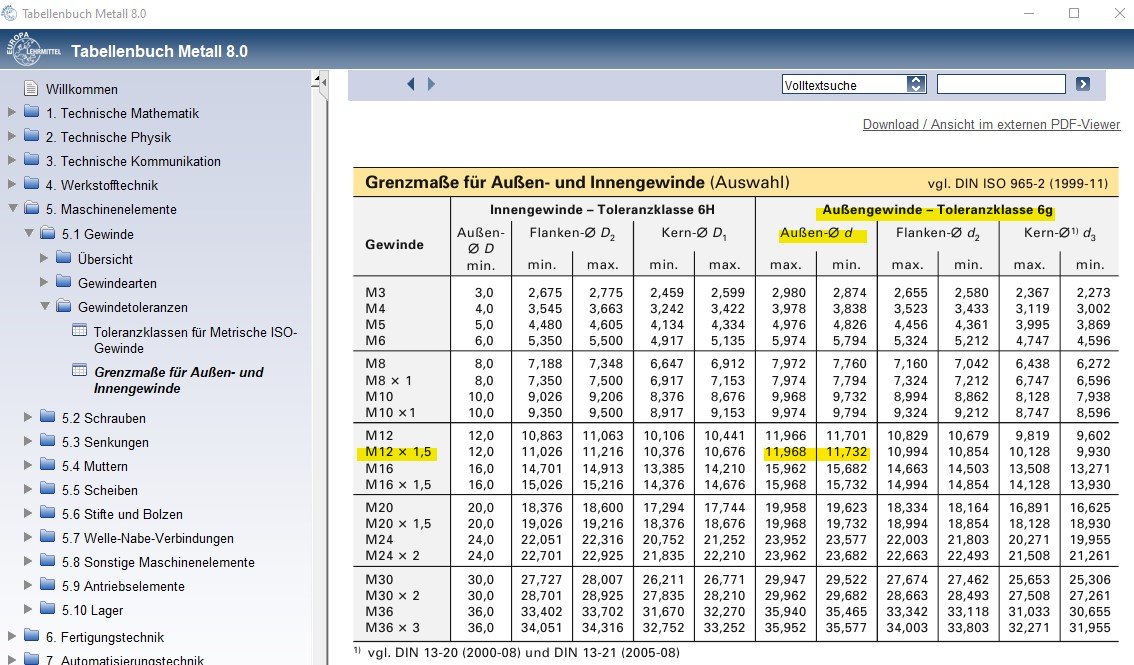
Task: Open Download / Ansicht im externen PDF-Viewer
Action: [x=991, y=124]
